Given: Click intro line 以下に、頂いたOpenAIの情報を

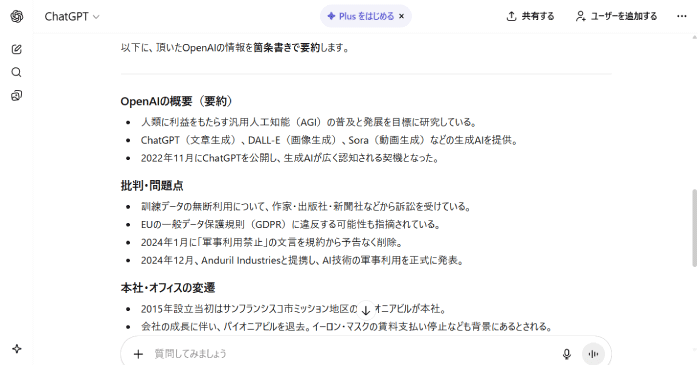Looking at the screenshot, I should (235, 47).
